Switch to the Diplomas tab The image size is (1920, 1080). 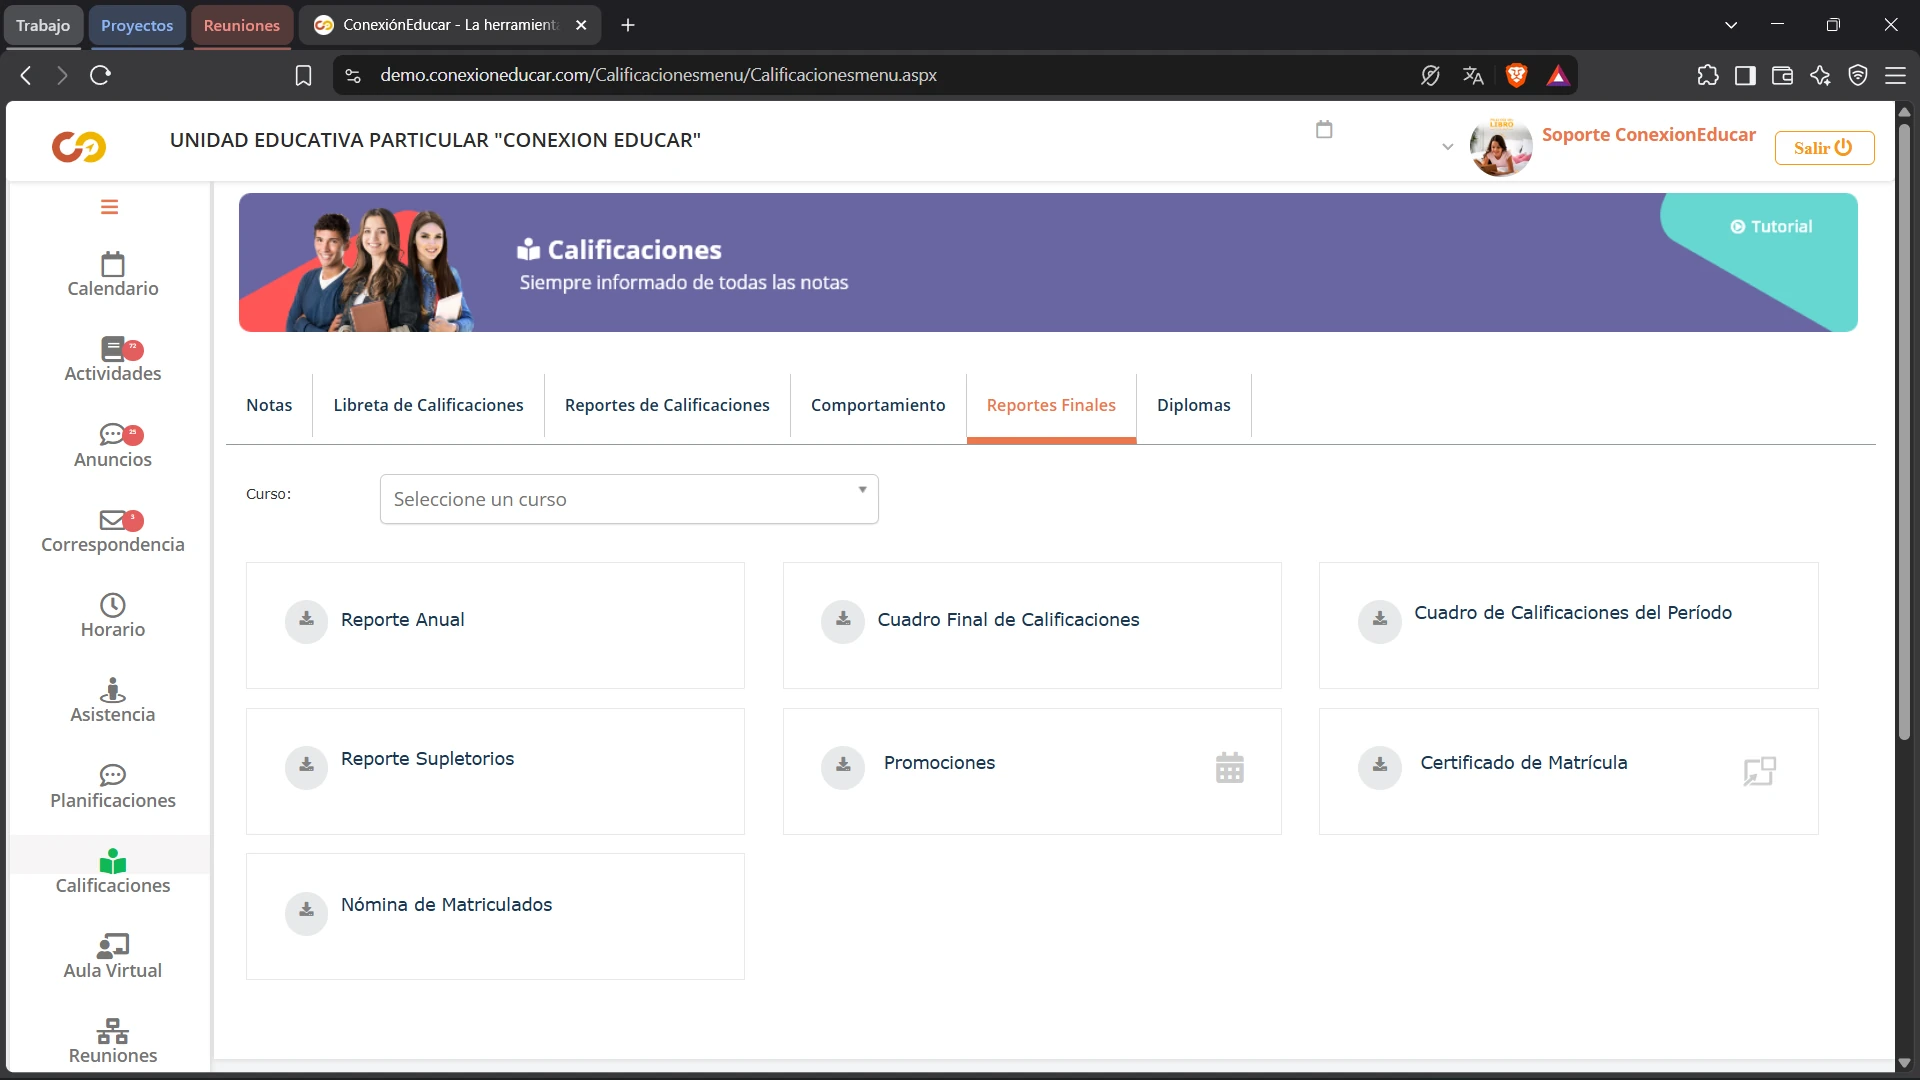[x=1194, y=405]
